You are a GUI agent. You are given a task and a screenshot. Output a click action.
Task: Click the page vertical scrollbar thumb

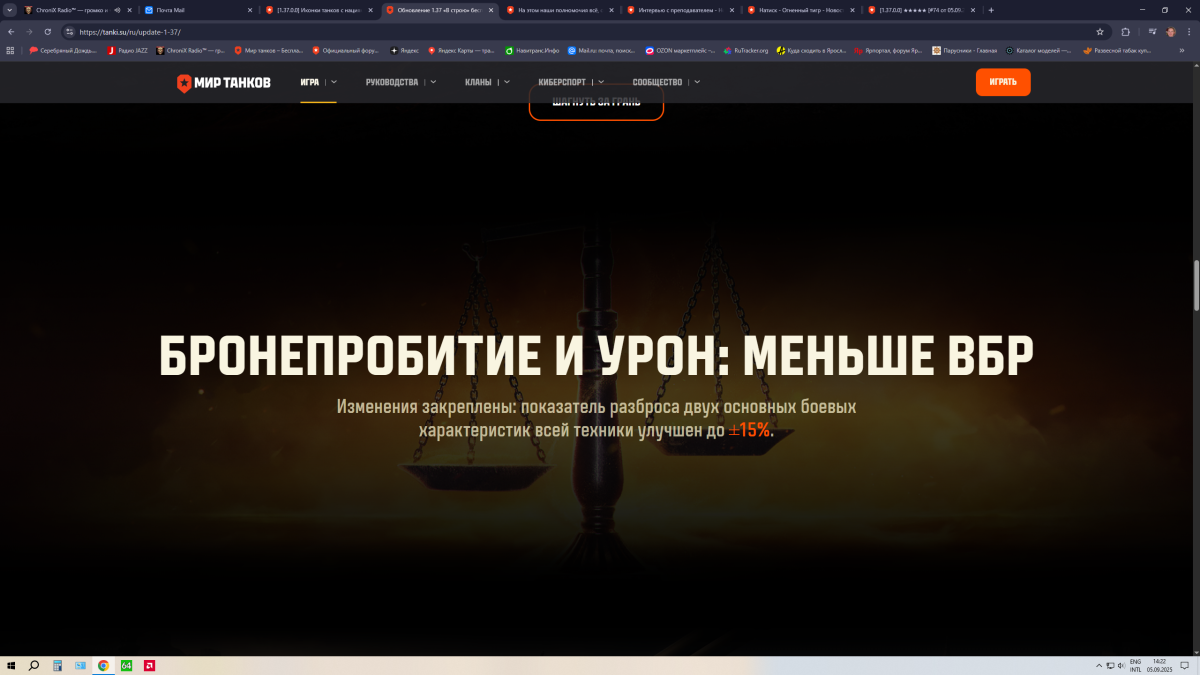(x=1195, y=287)
